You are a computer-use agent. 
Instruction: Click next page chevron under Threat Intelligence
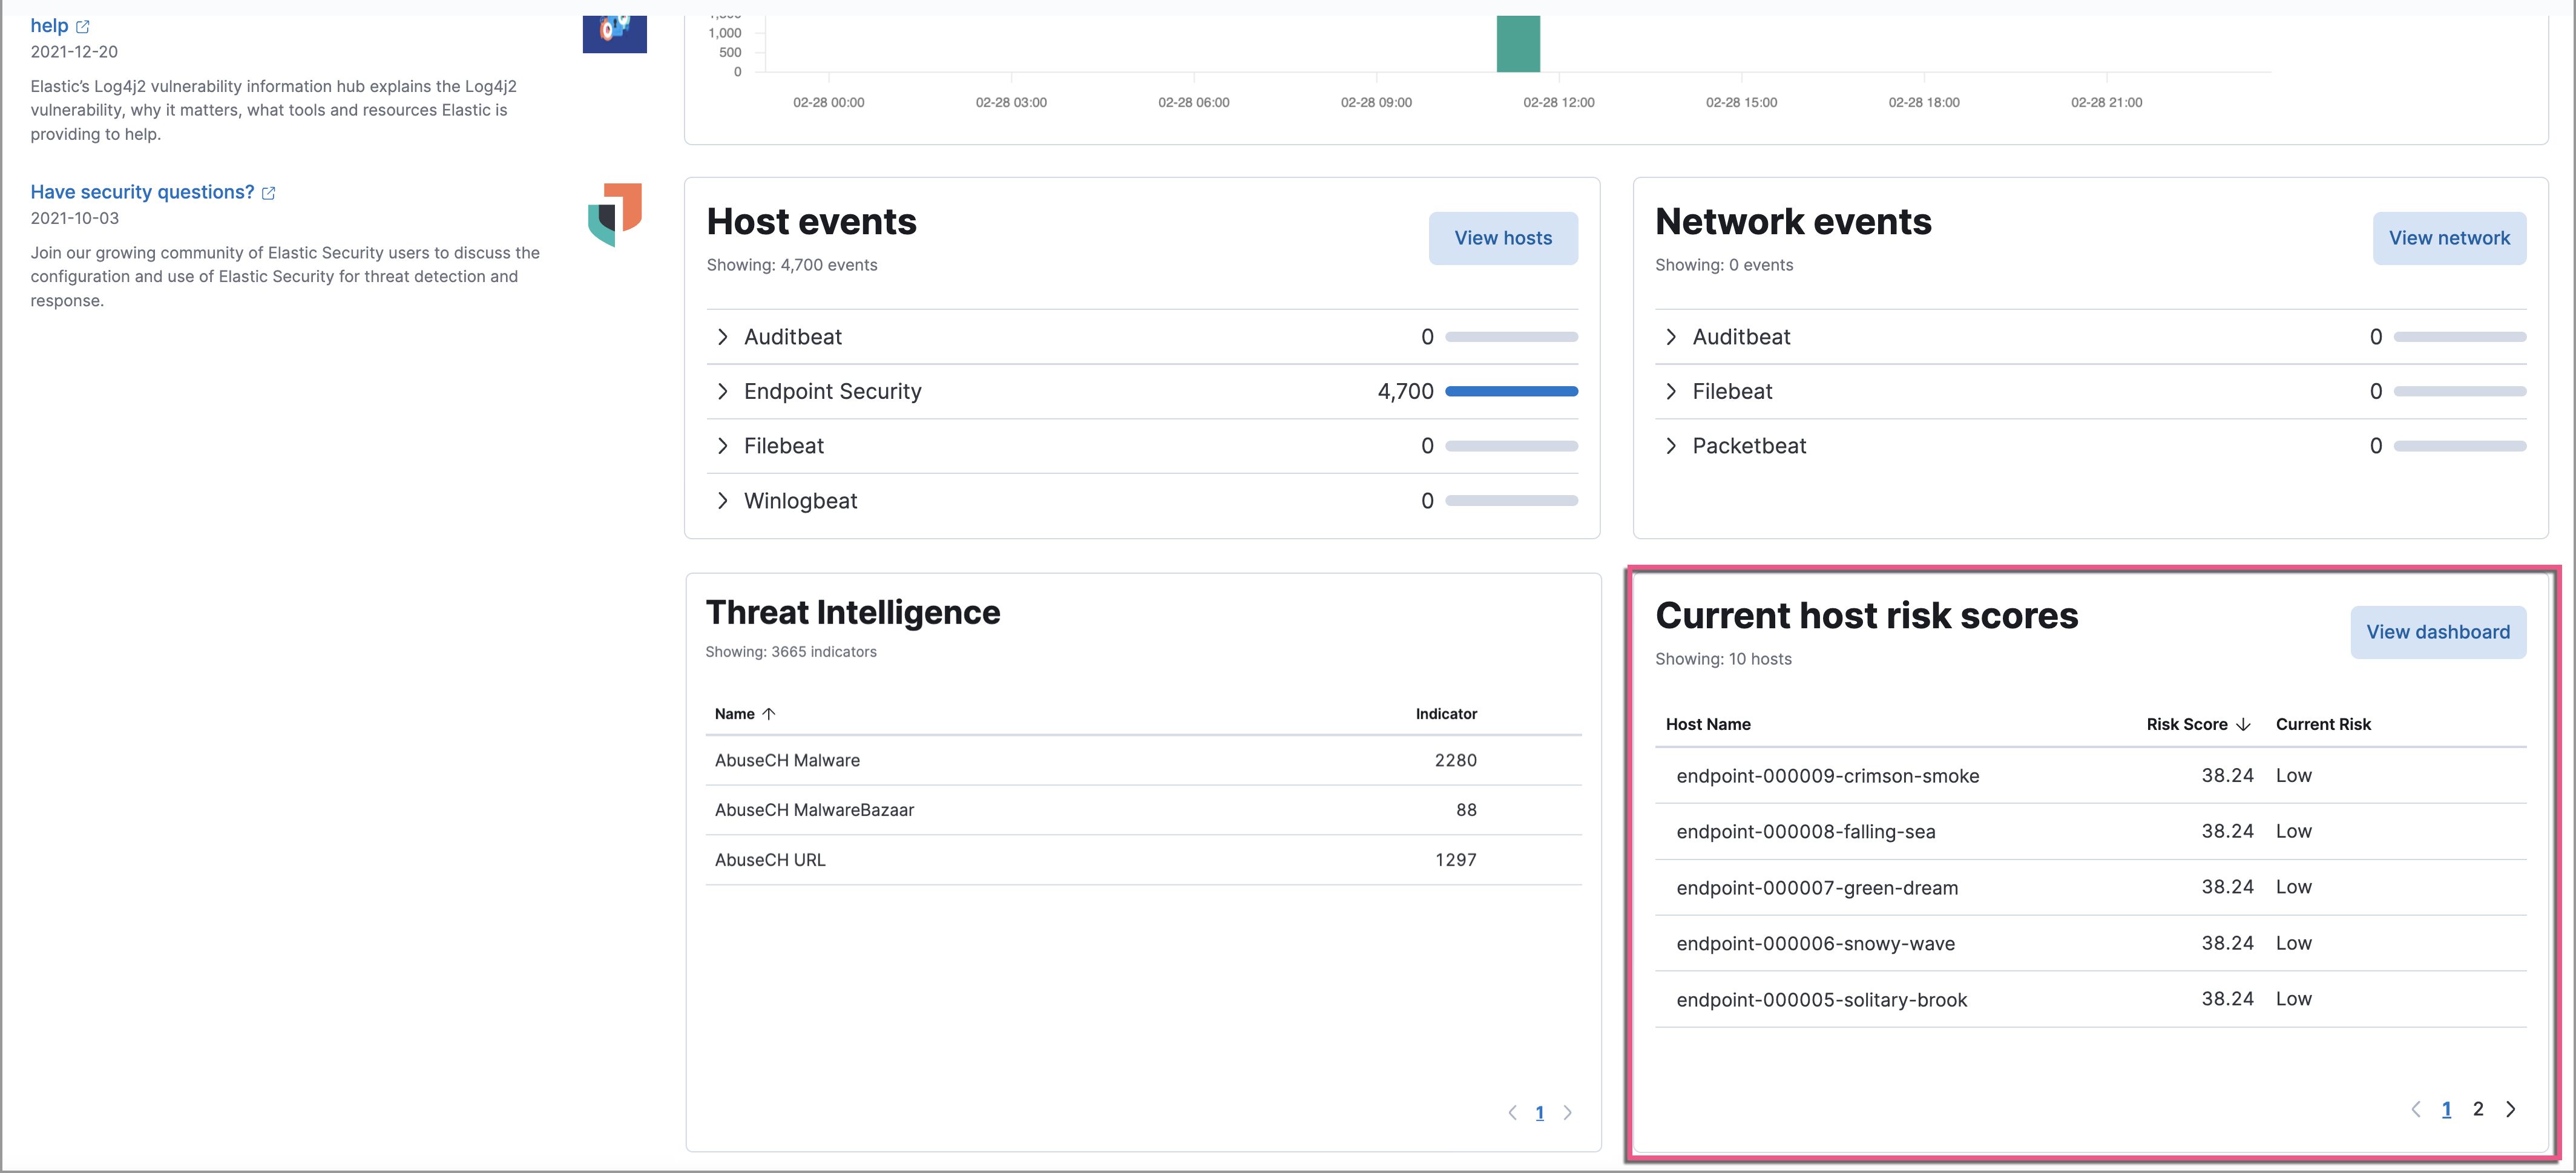[x=1567, y=1112]
